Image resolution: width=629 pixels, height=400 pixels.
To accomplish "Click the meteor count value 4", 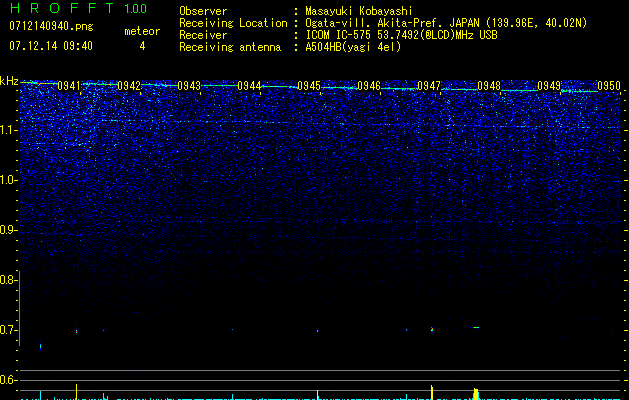I will [x=142, y=46].
